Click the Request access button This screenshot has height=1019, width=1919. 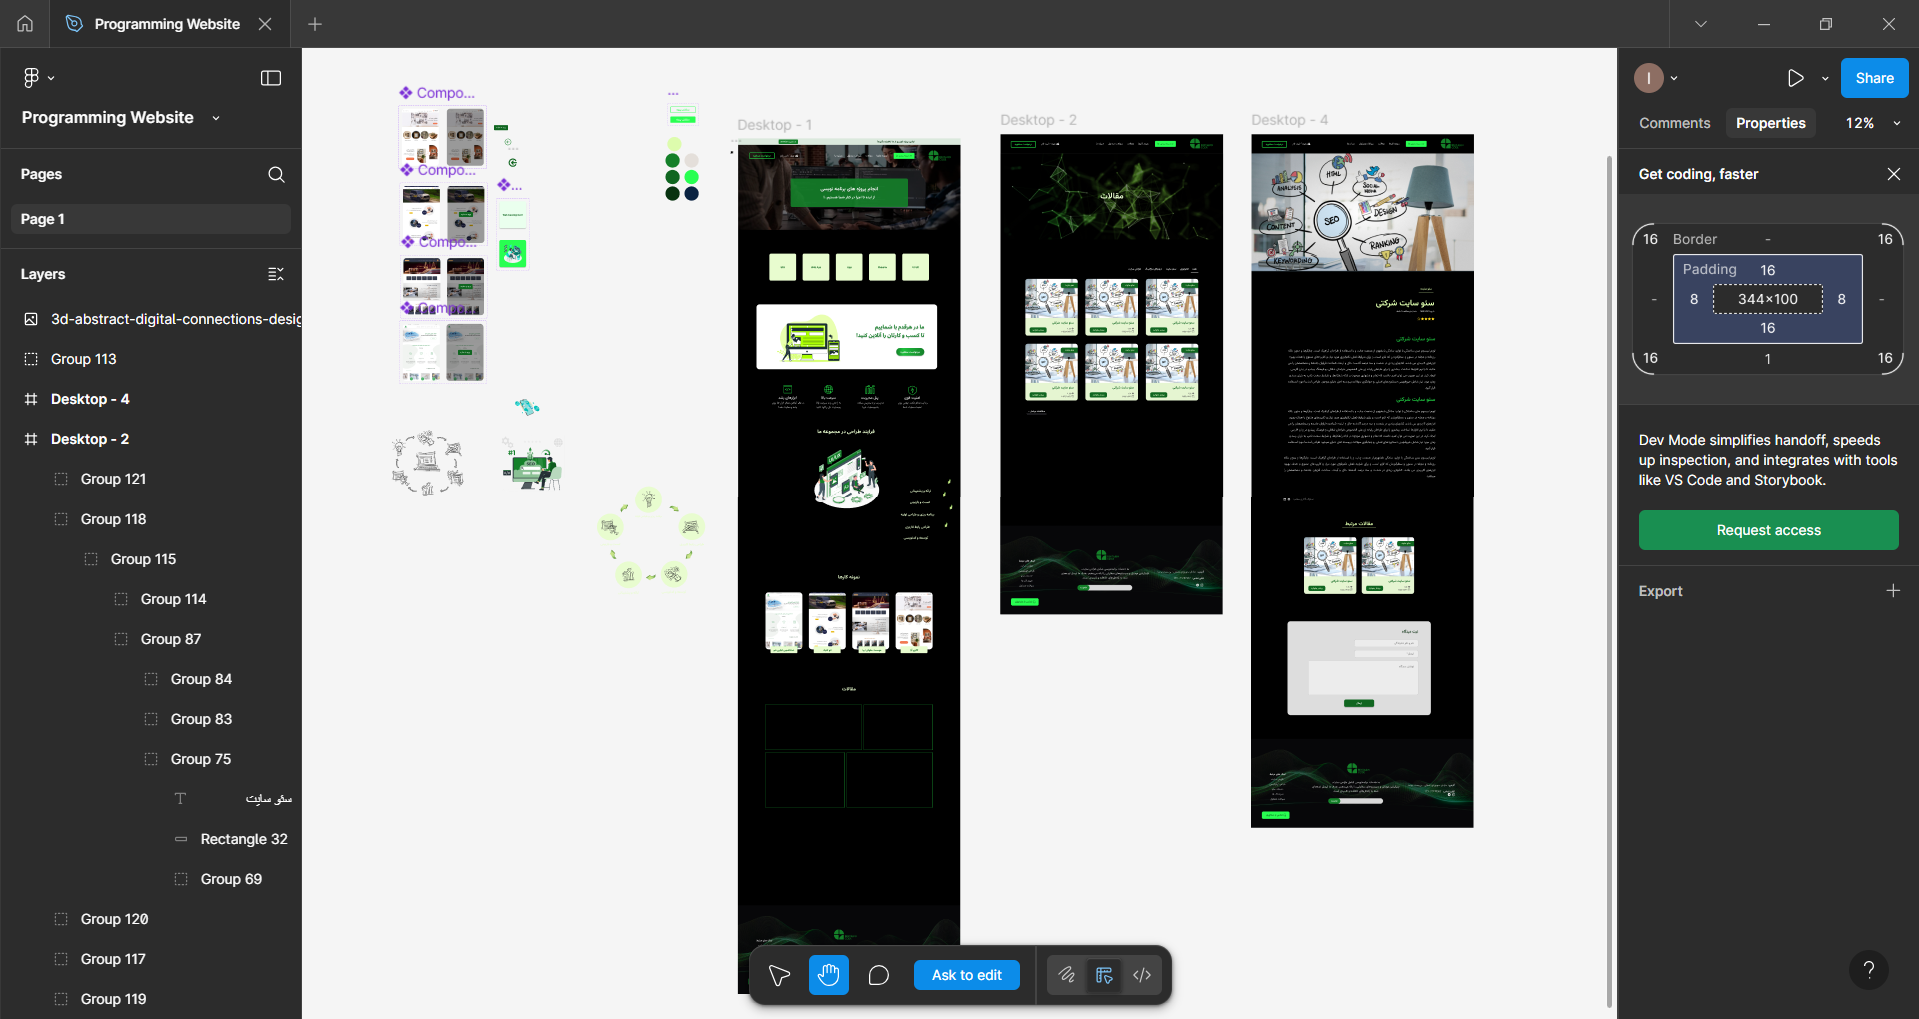pos(1768,530)
